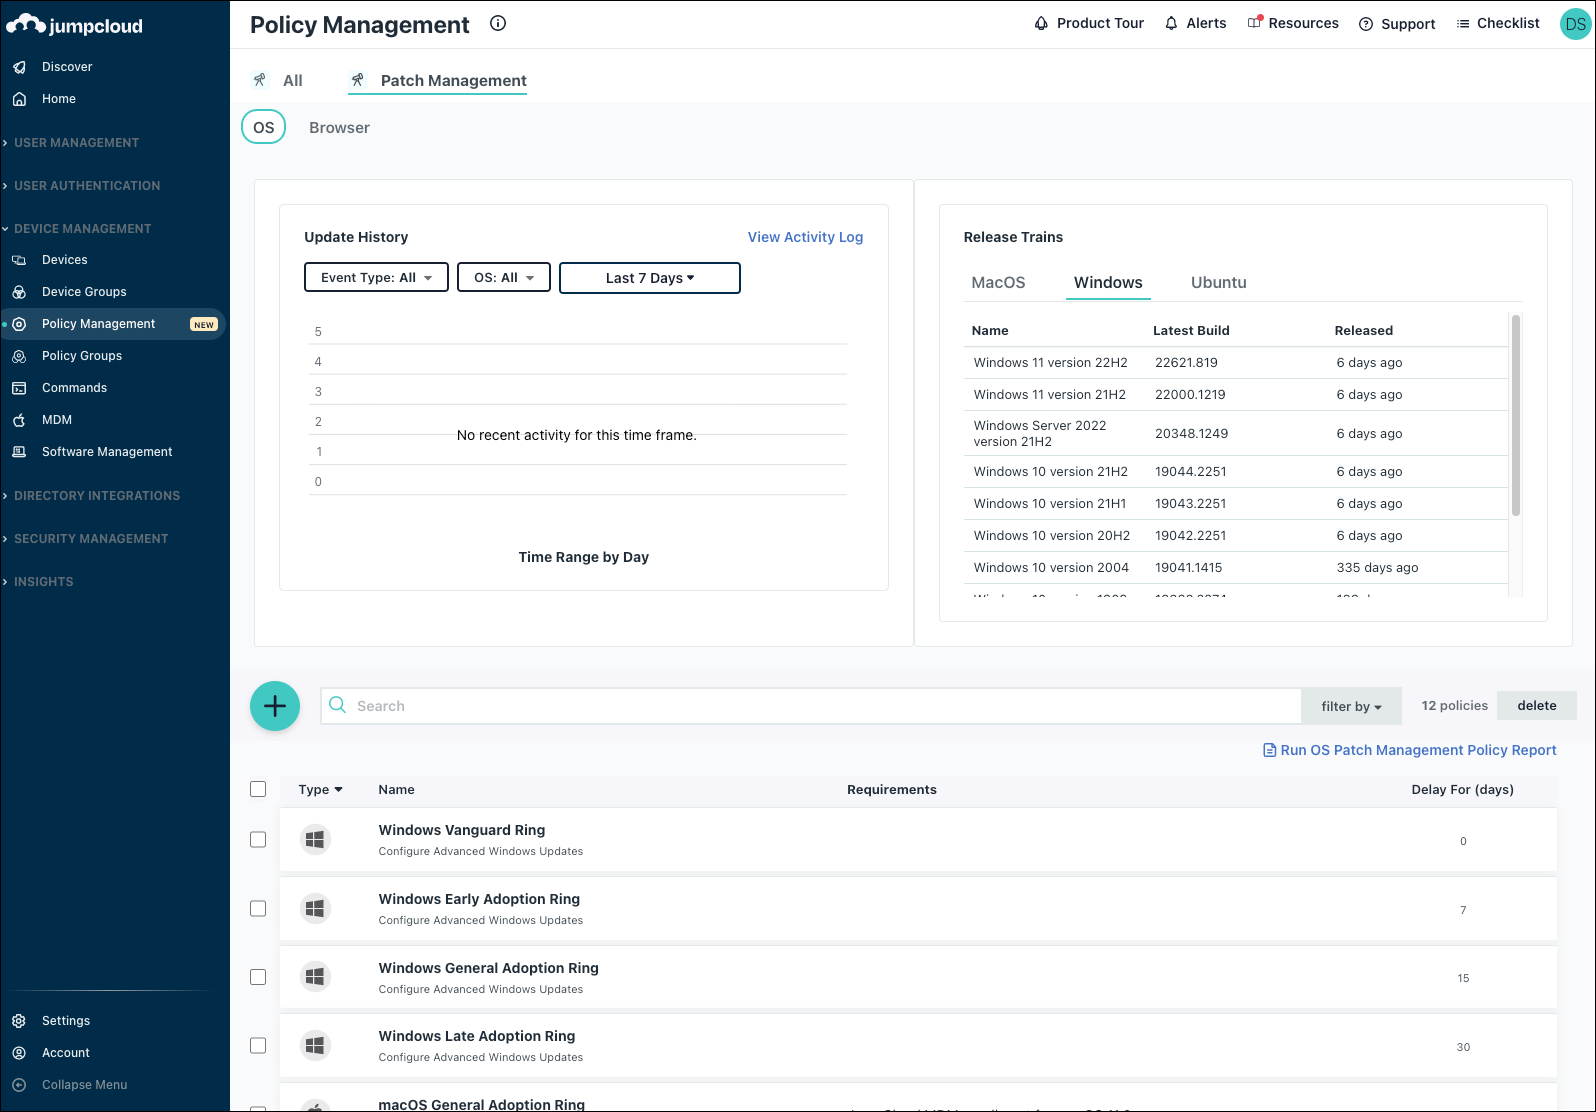
Task: Switch to the MacOS release trains tab
Action: 998,283
